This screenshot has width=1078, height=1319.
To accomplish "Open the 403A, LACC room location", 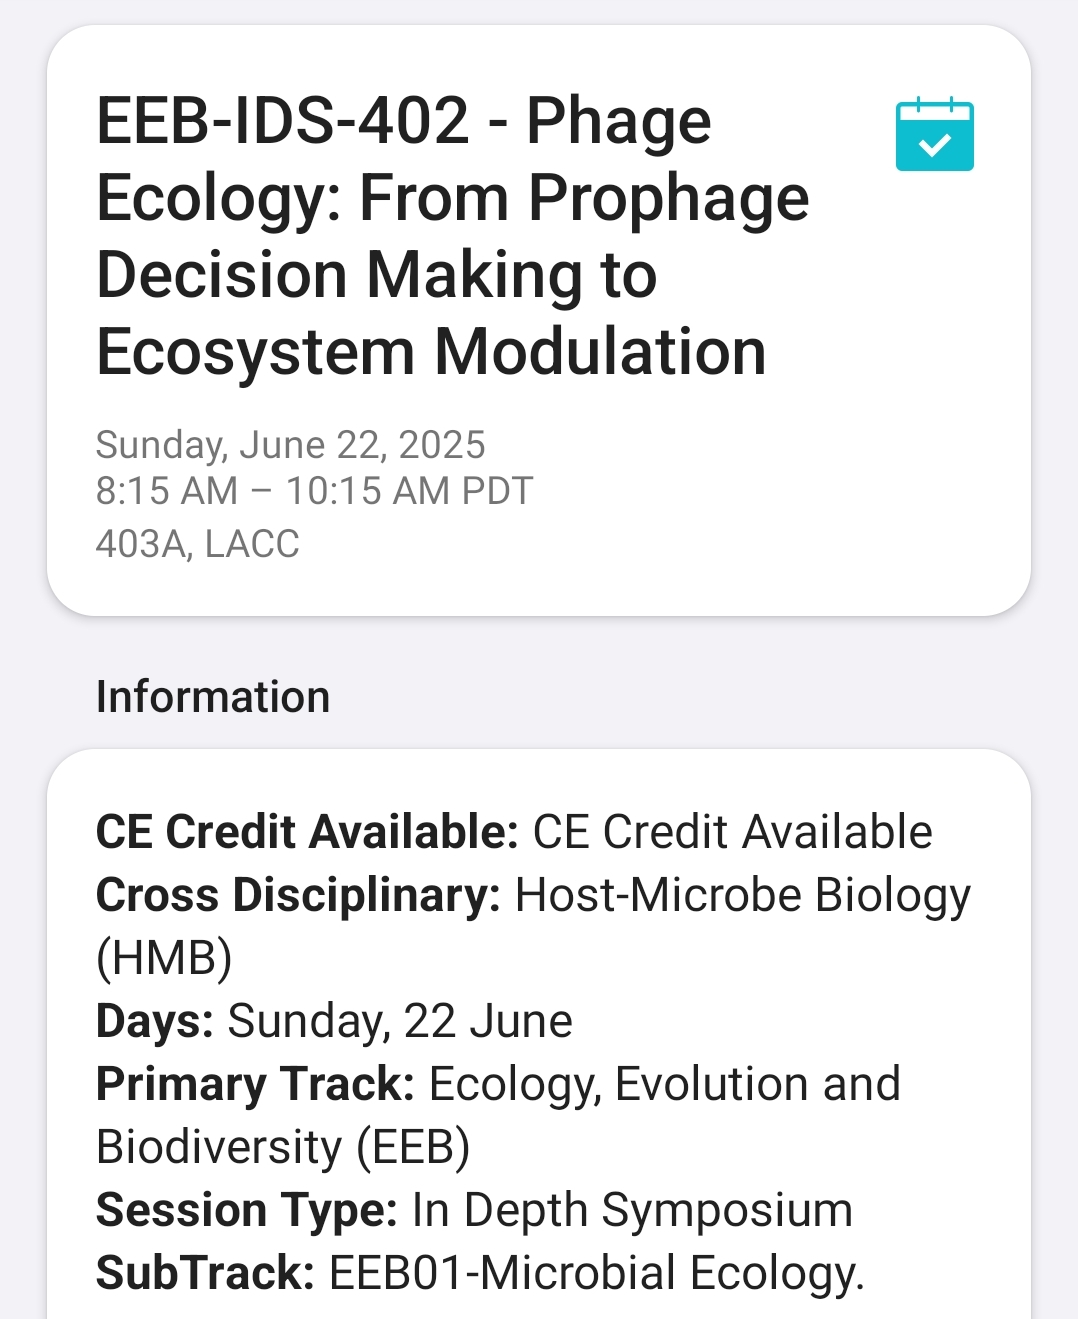I will tap(197, 544).
